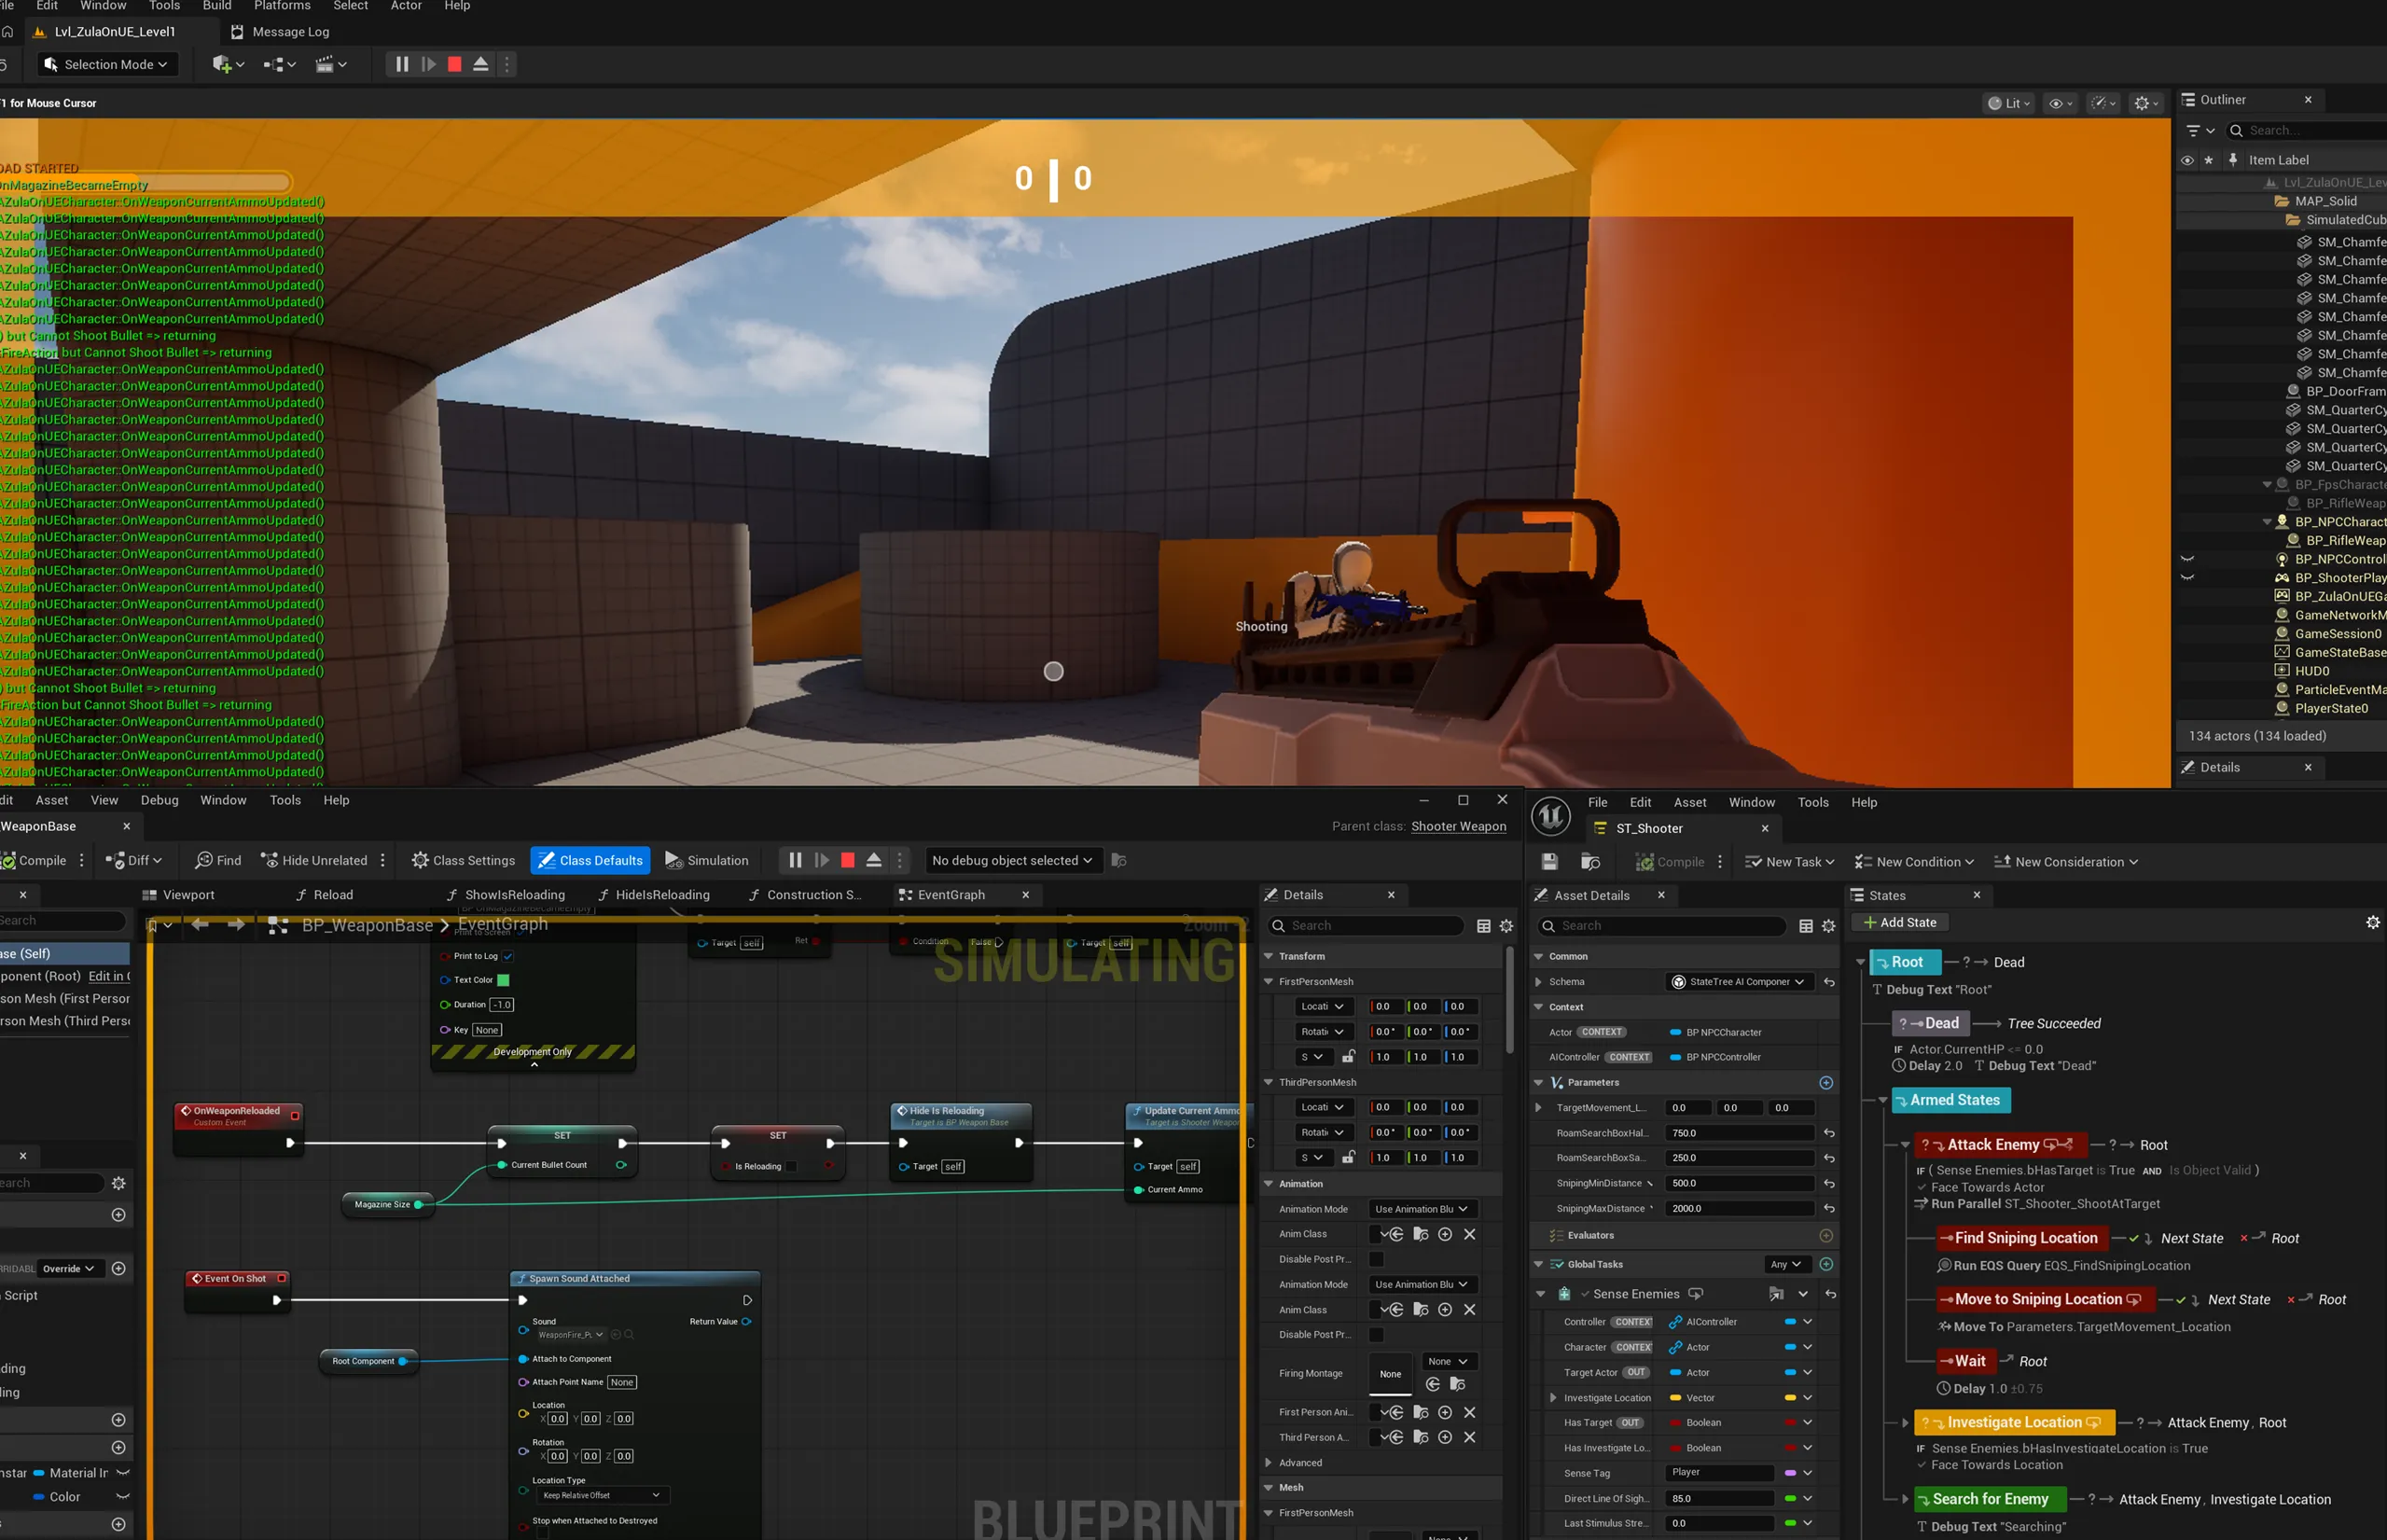
Task: Toggle Is Reloading checkbox on SET node
Action: (x=791, y=1166)
